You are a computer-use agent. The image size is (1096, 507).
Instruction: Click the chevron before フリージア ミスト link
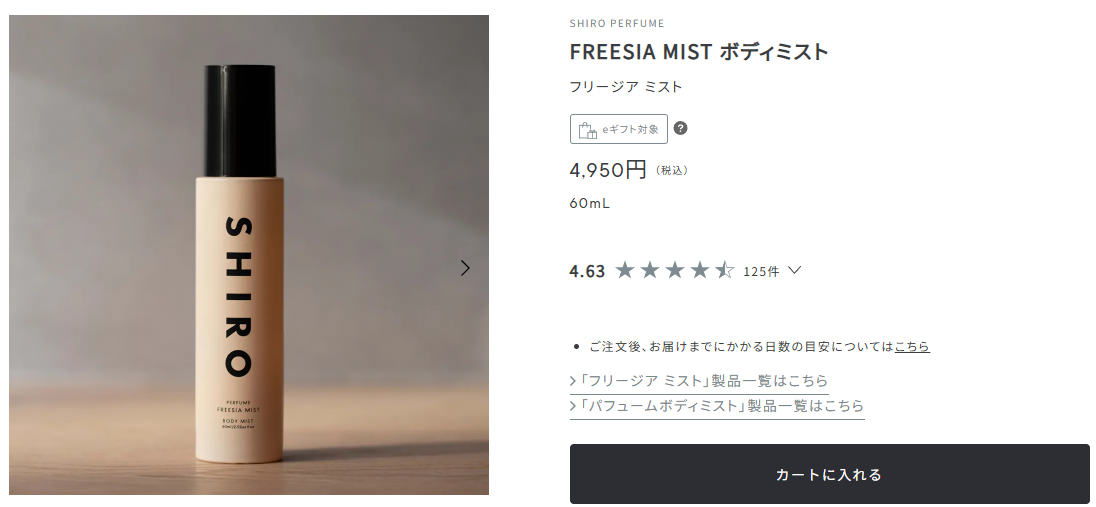pos(573,381)
